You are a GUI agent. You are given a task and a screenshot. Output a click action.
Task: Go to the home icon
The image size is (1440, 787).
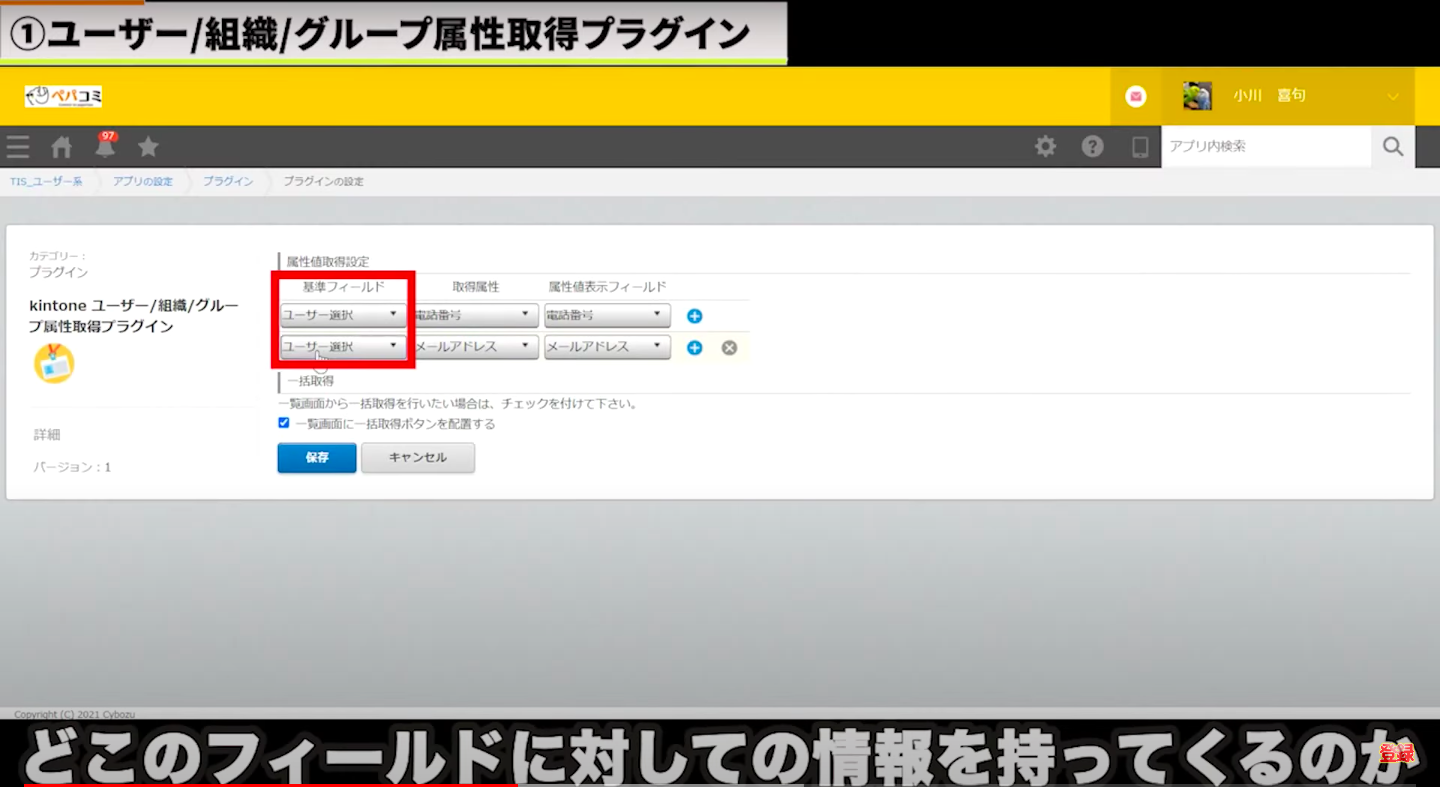[x=62, y=147]
